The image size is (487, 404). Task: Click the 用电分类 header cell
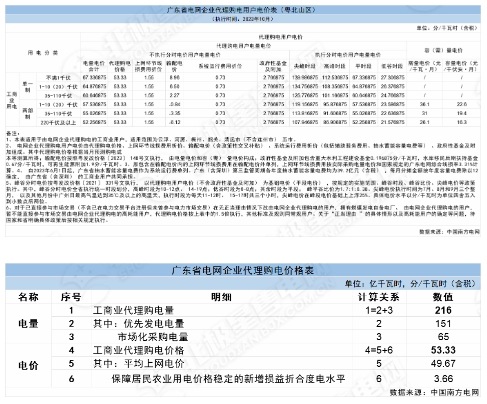coord(43,53)
